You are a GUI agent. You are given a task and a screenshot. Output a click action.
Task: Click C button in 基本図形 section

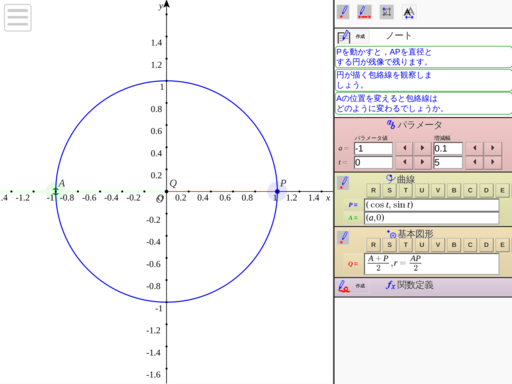(470, 245)
